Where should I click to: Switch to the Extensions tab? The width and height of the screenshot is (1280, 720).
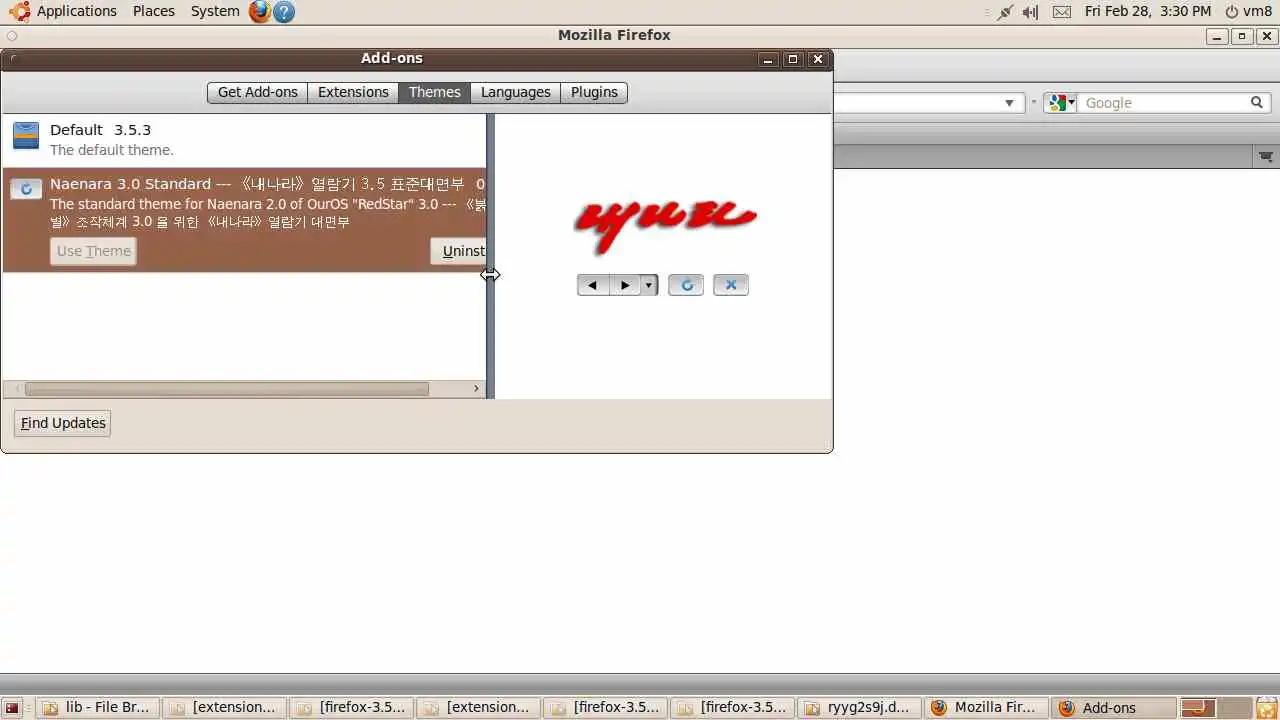353,92
